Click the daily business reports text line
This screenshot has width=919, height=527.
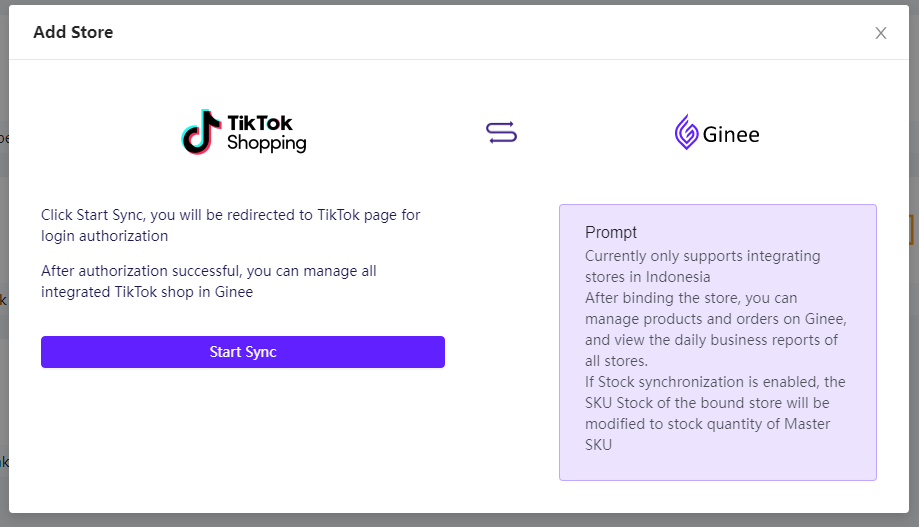tap(712, 340)
